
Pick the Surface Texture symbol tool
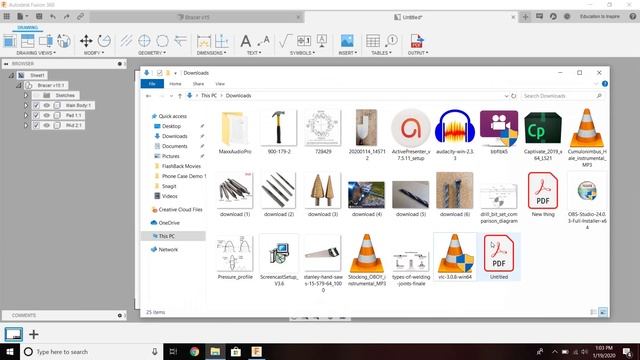tap(286, 41)
